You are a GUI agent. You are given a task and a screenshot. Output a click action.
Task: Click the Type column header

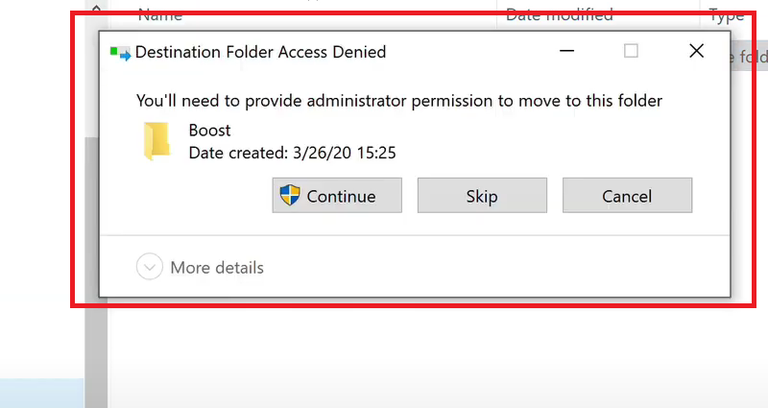pyautogui.click(x=727, y=15)
